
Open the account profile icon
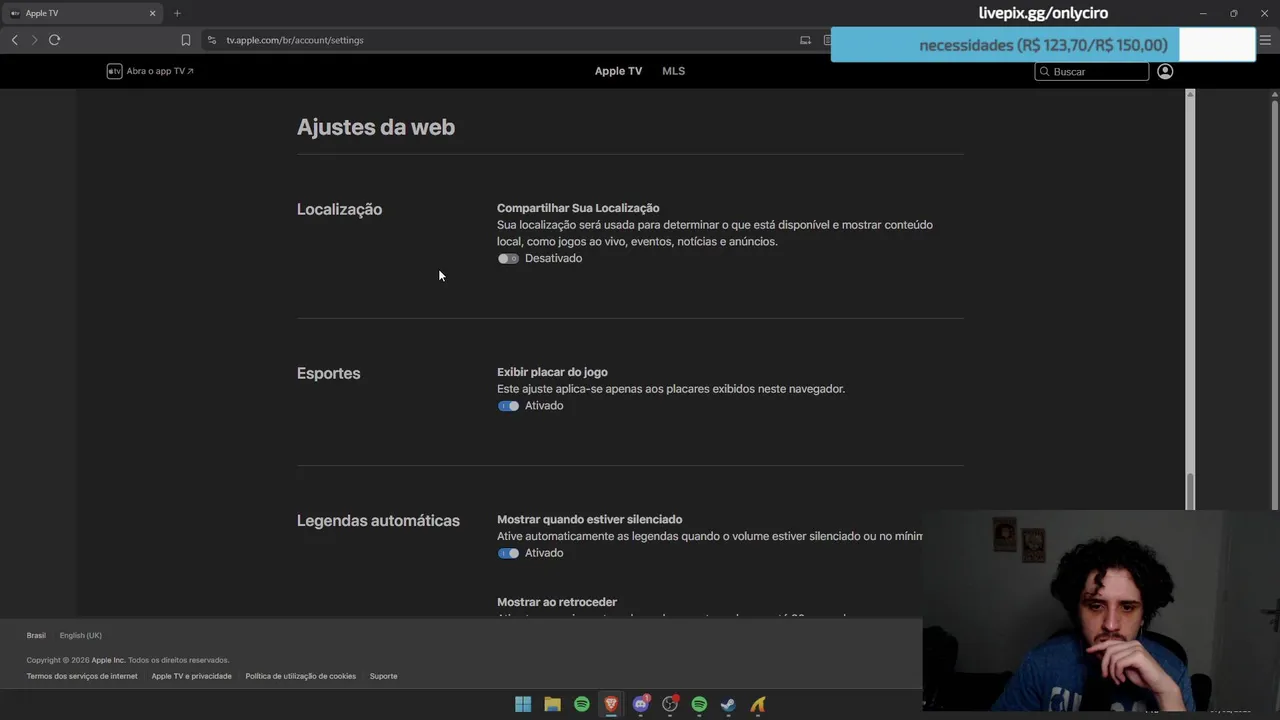coord(1165,71)
